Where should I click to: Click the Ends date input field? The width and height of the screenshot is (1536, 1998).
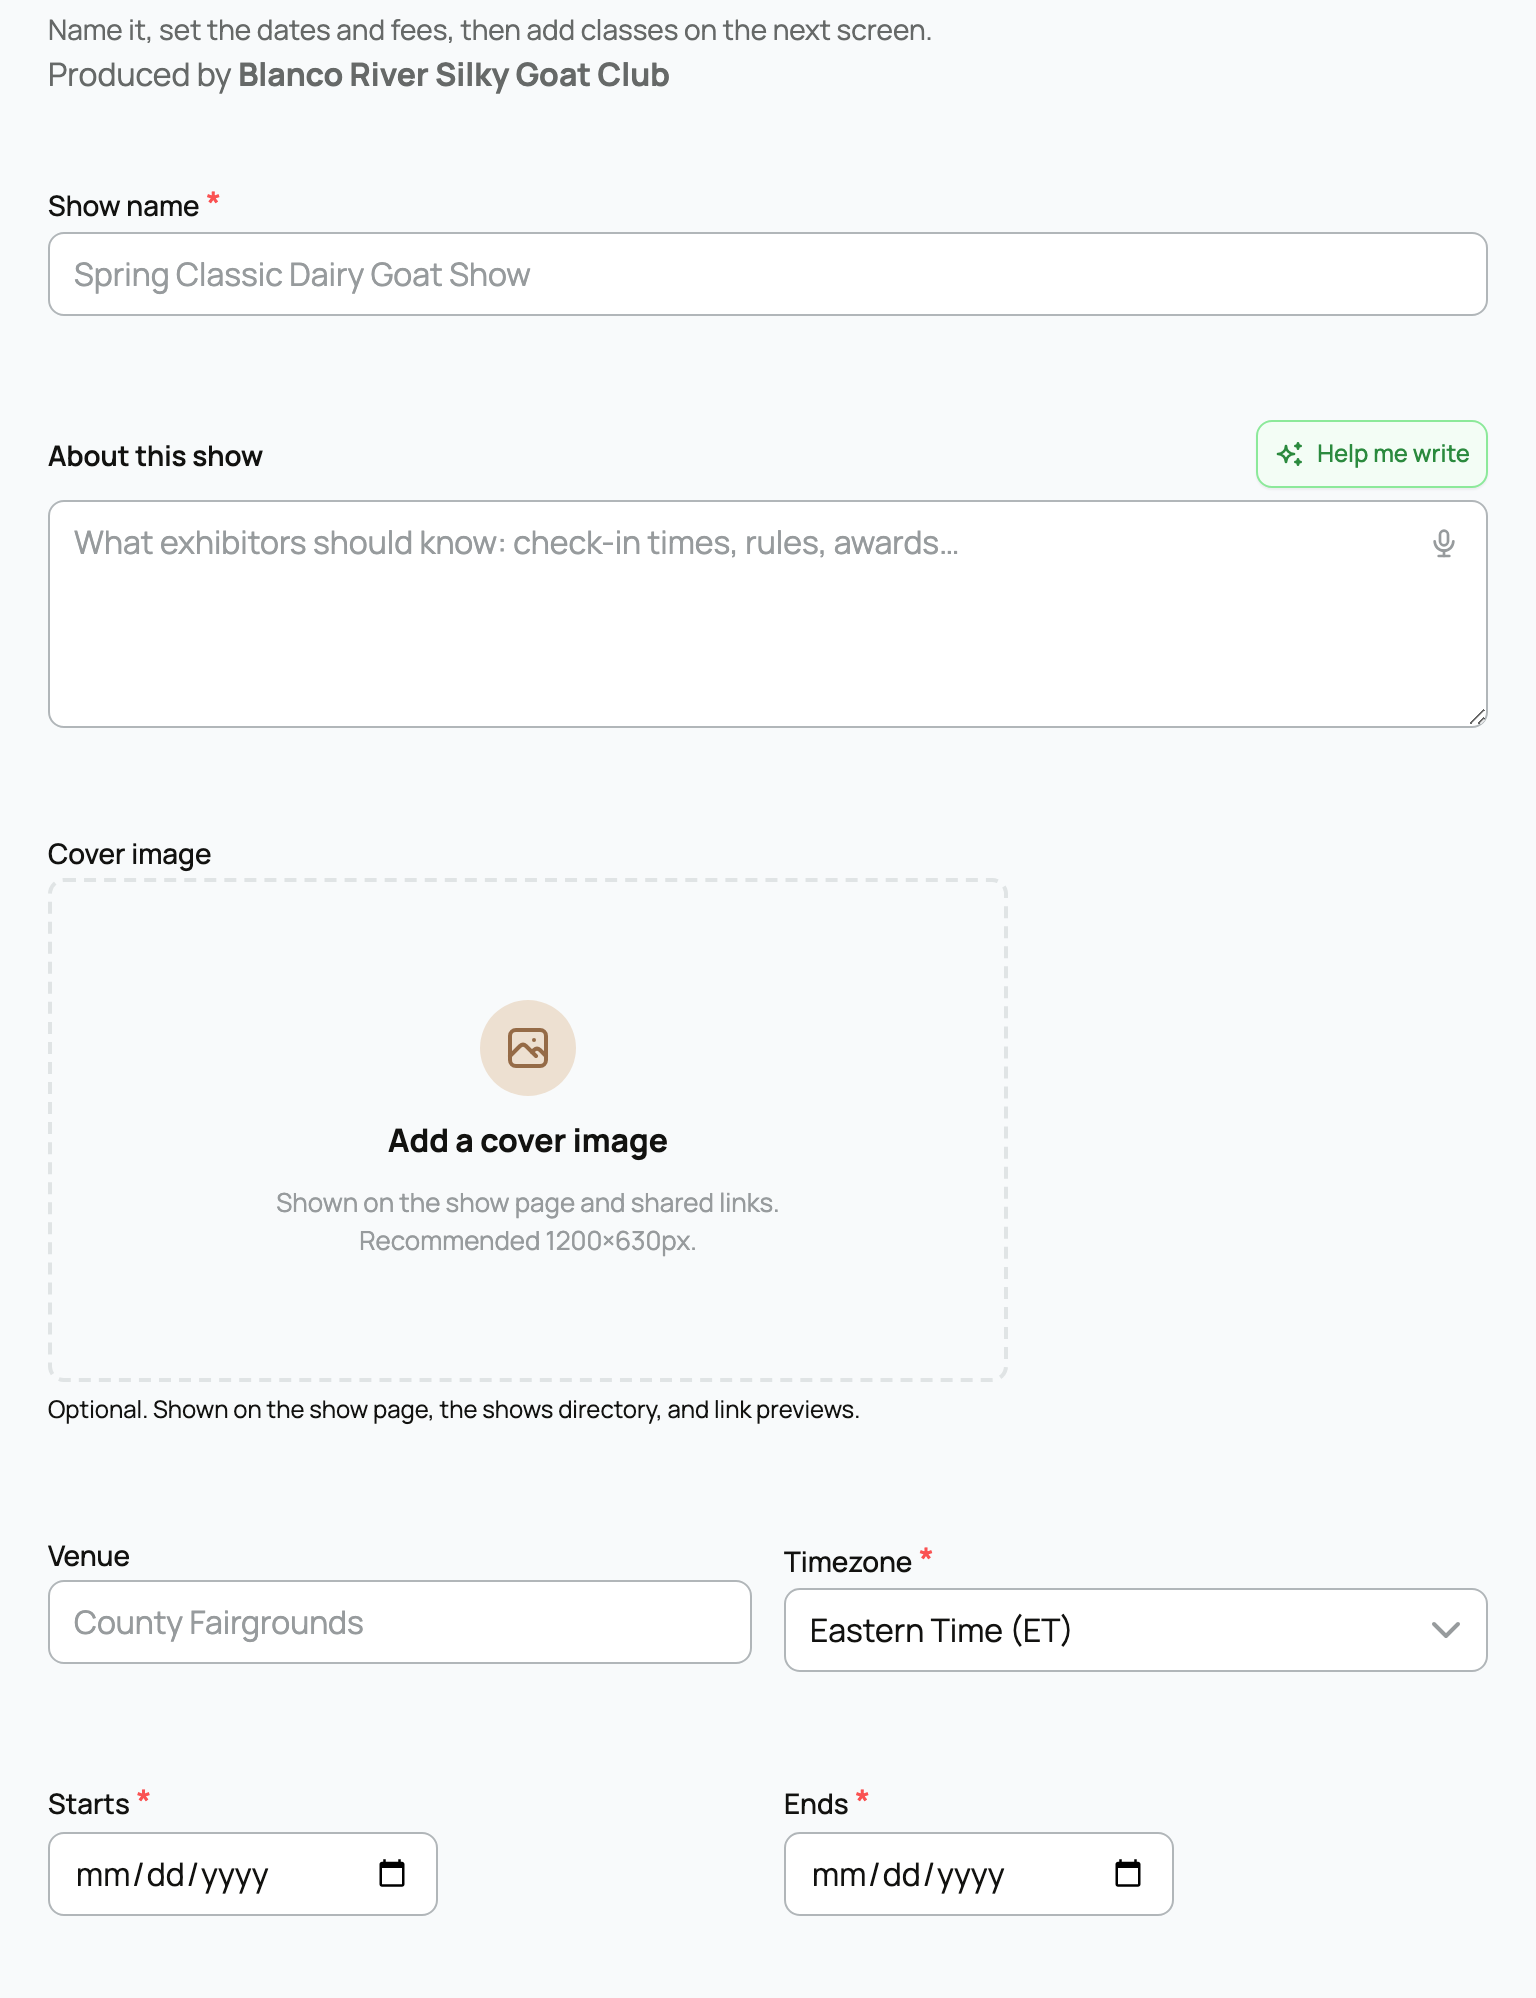pyautogui.click(x=979, y=1874)
